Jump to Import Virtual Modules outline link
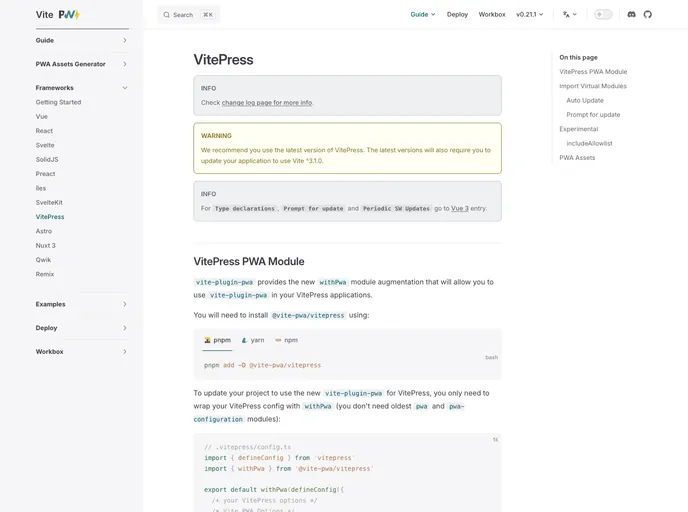The width and height of the screenshot is (688, 512). (593, 86)
